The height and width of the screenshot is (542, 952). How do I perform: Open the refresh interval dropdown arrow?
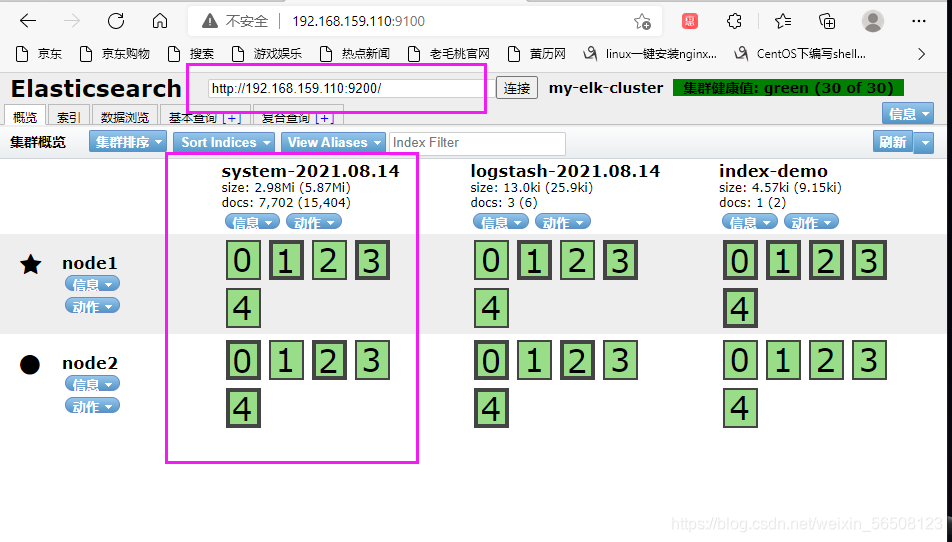(924, 143)
